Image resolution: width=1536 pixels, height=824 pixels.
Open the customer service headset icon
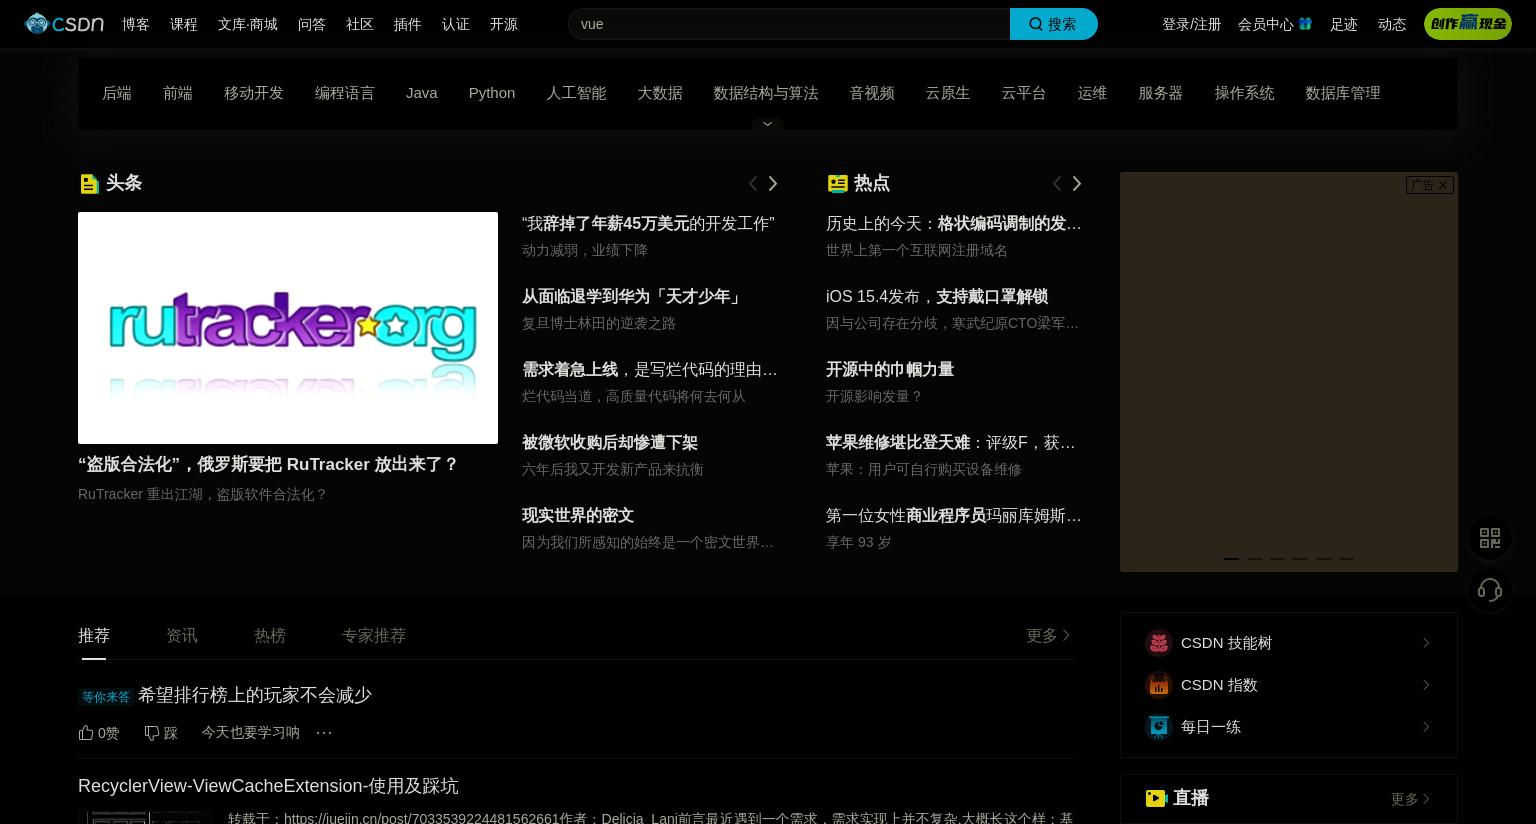point(1490,590)
